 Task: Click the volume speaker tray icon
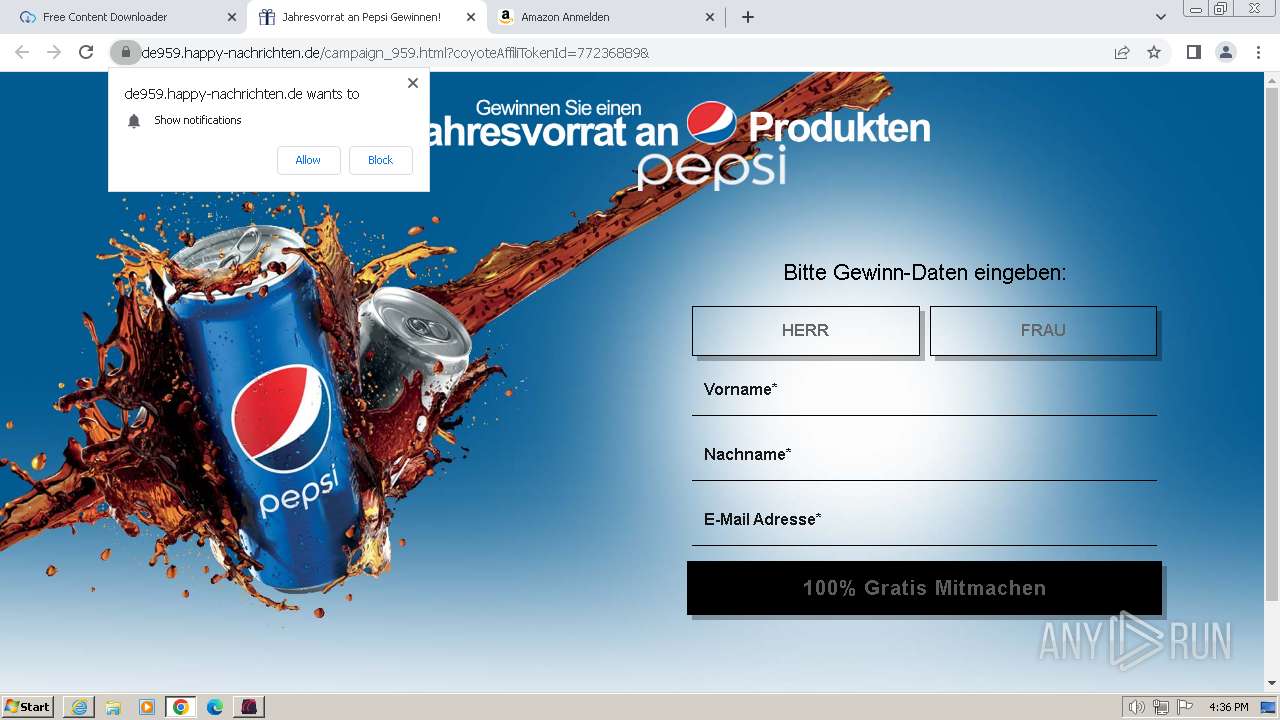click(1136, 707)
